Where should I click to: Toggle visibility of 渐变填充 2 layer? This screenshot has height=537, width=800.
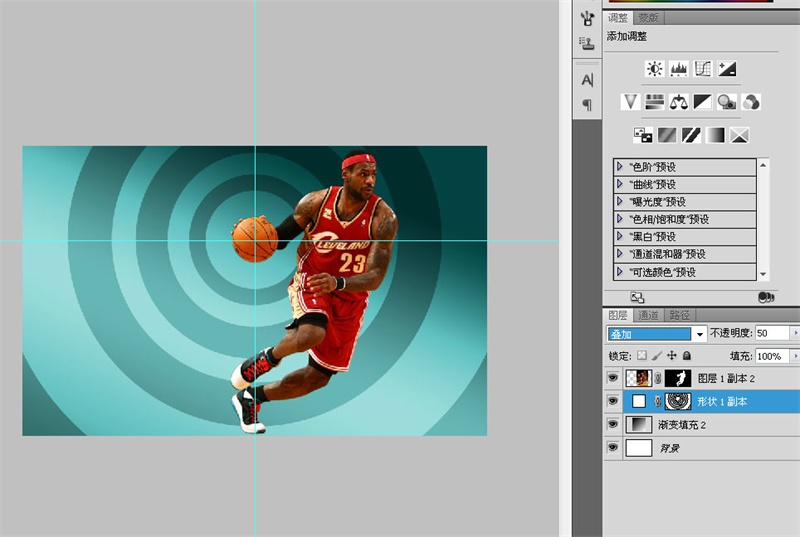pyautogui.click(x=613, y=424)
